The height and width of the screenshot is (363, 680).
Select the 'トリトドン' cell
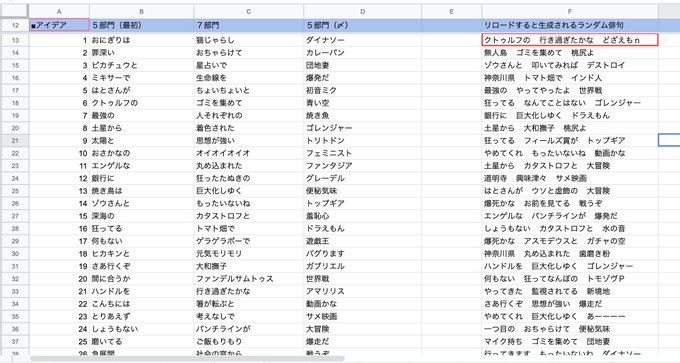click(x=362, y=141)
